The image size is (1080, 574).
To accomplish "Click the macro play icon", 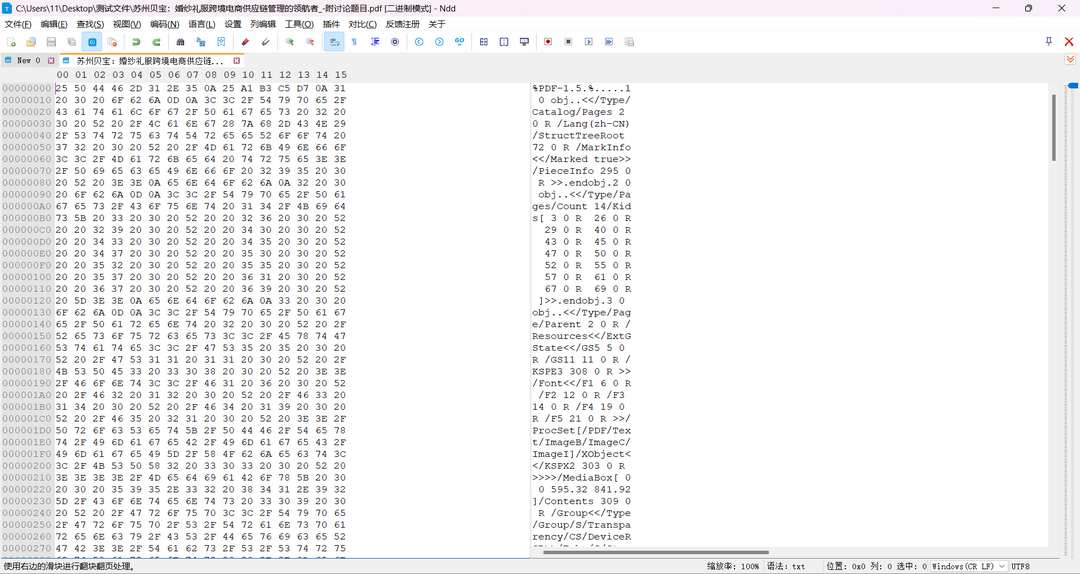I will pos(589,42).
